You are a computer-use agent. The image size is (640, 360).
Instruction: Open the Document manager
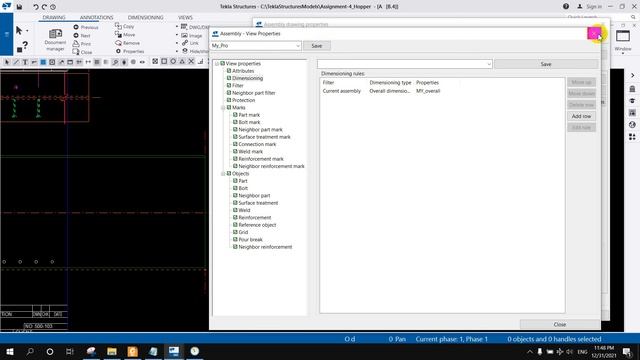(55, 40)
